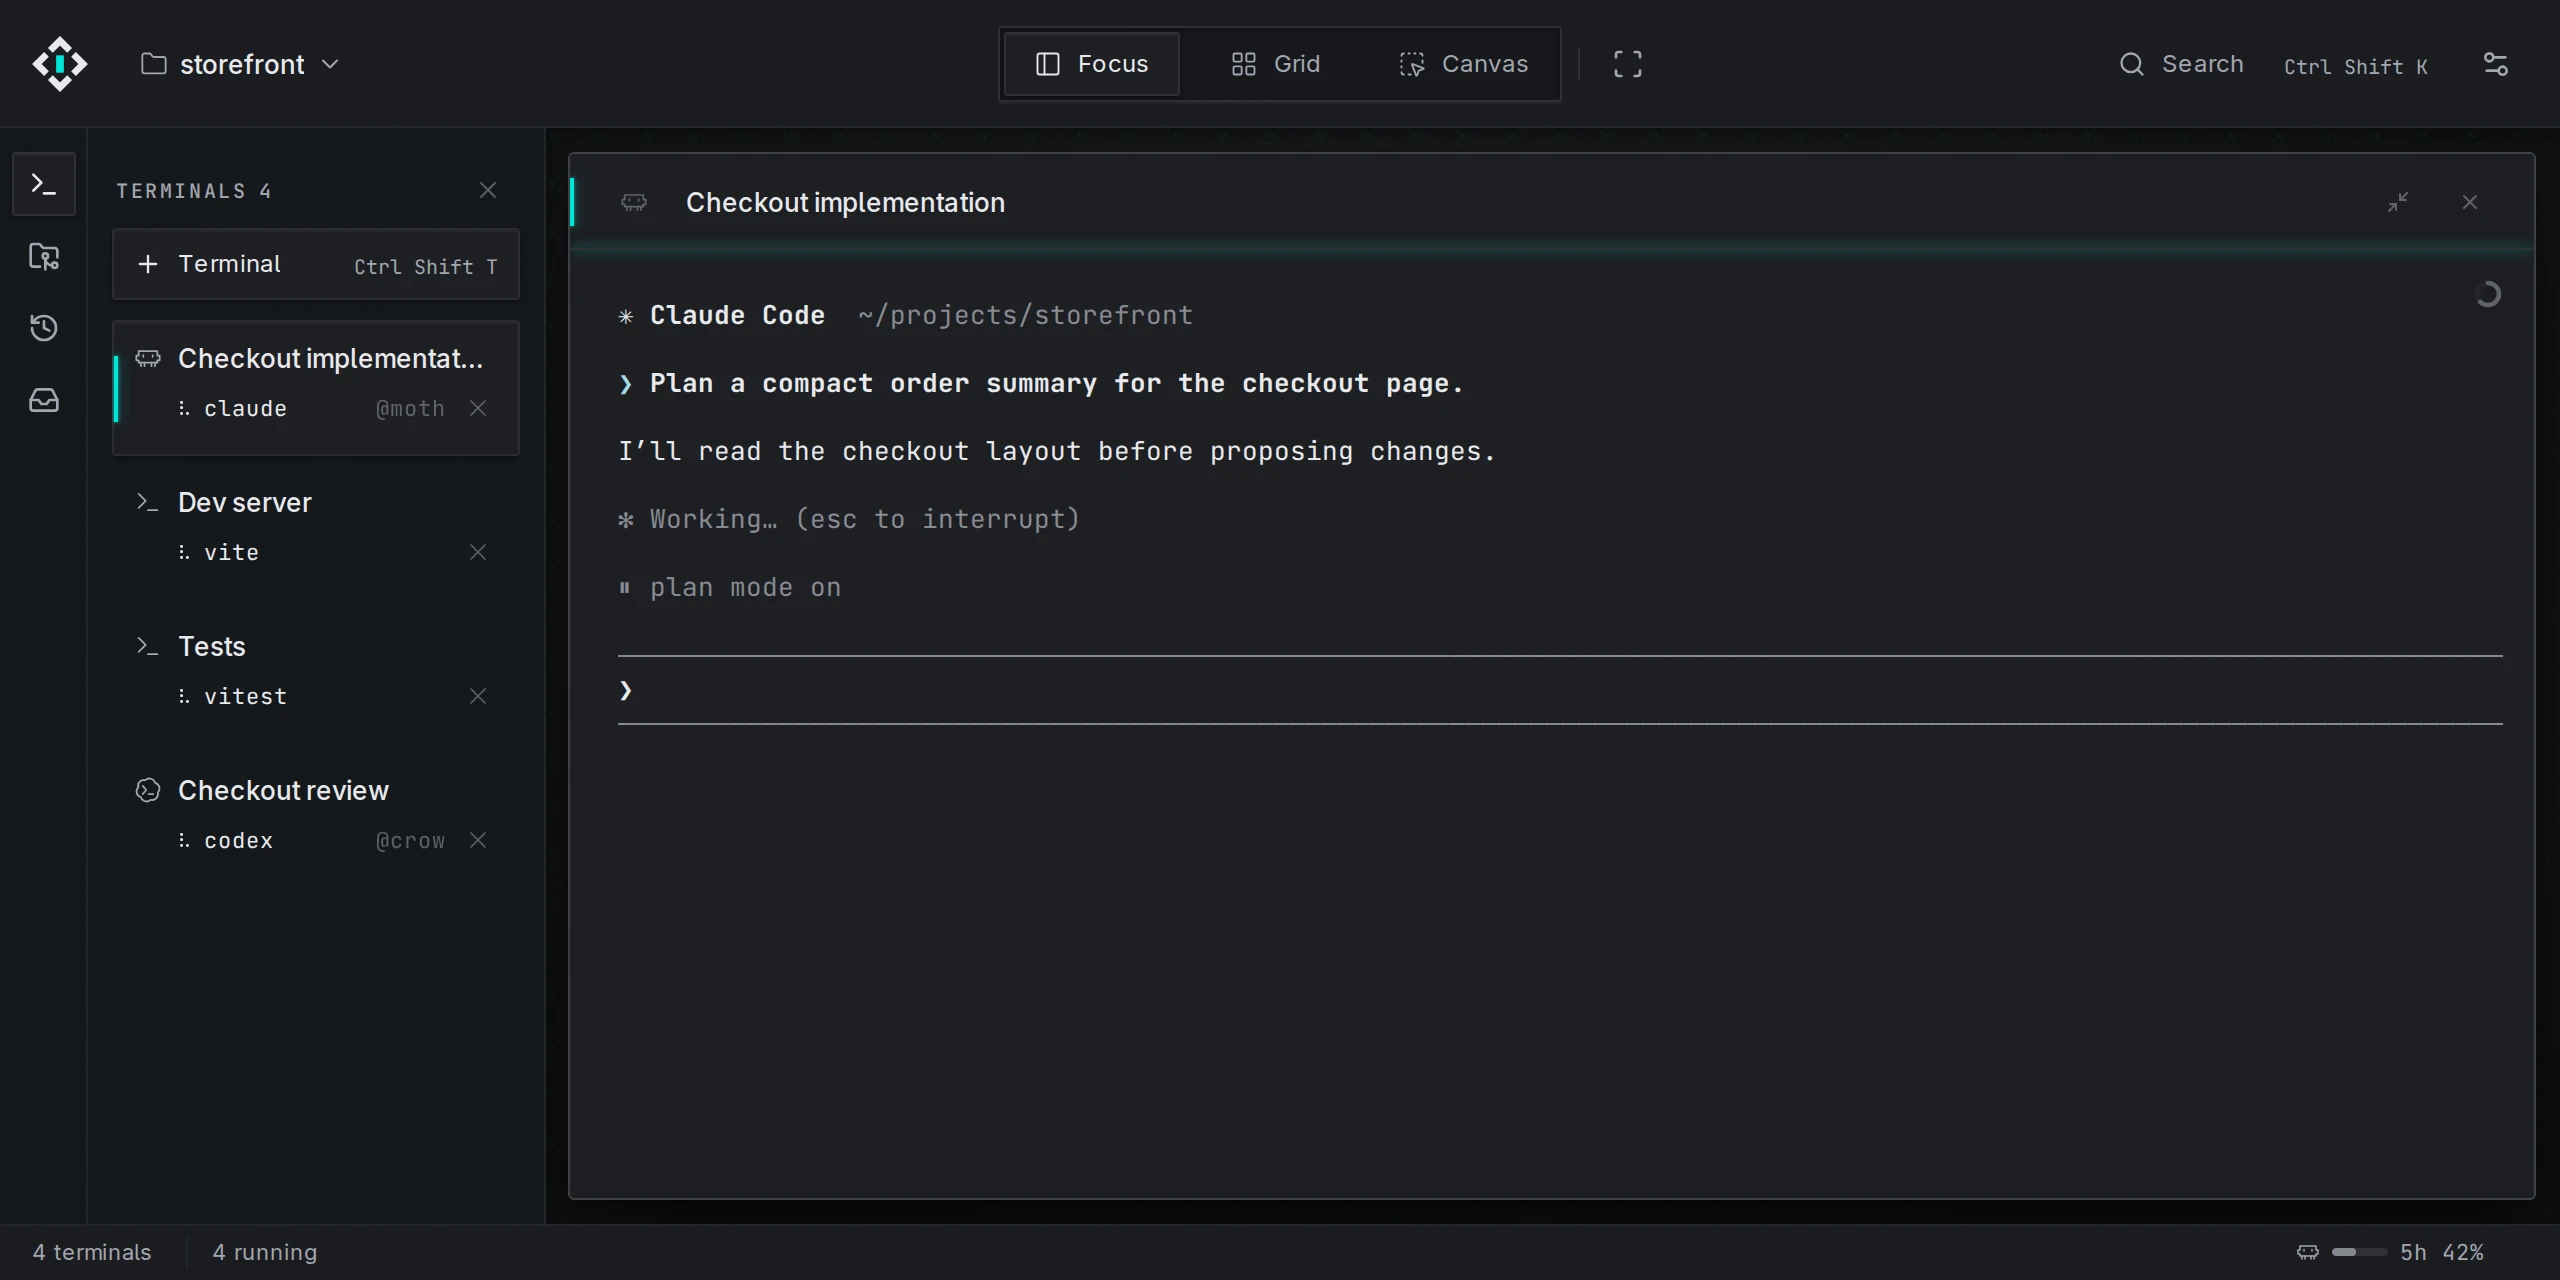Click the 4 running status entry
This screenshot has height=1280, width=2560.
[x=265, y=1252]
